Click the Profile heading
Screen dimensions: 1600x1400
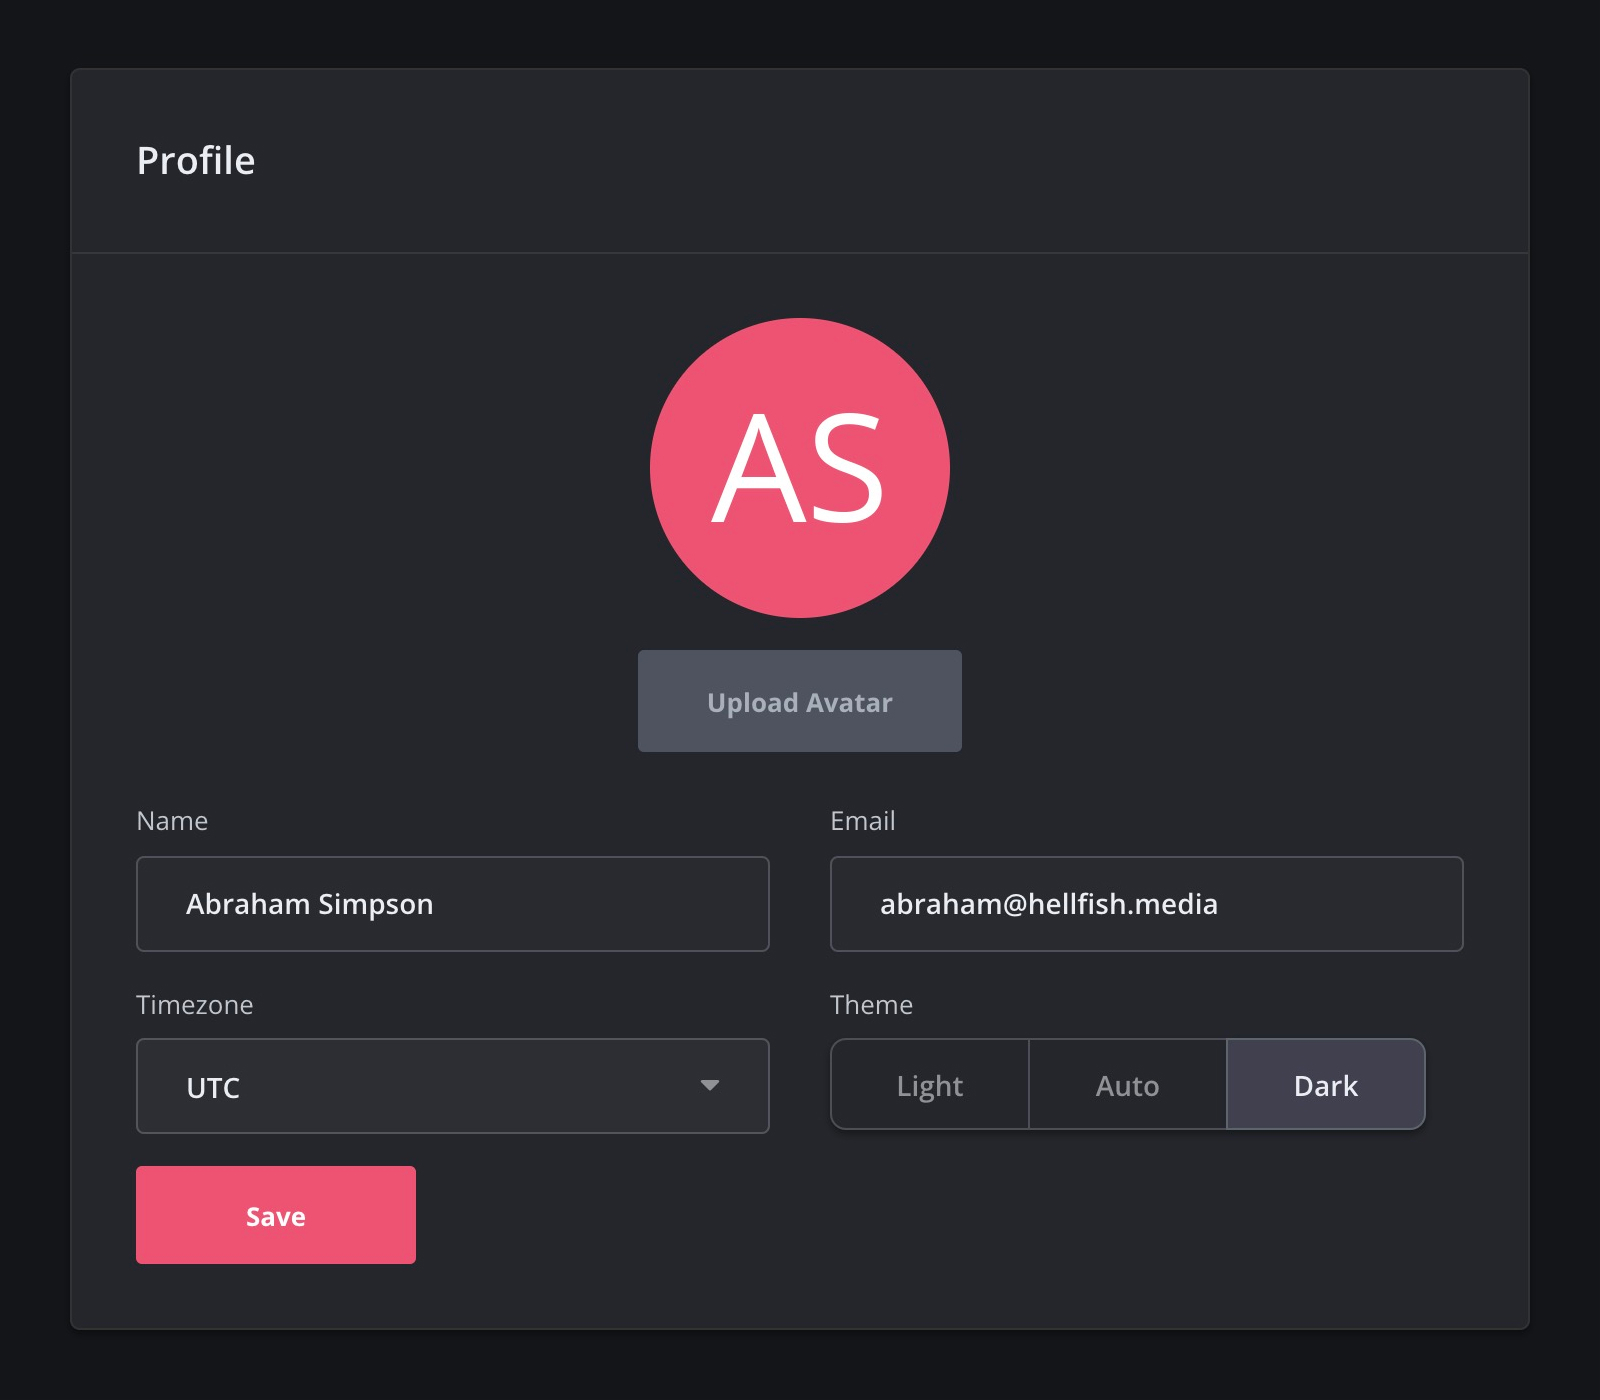[196, 161]
